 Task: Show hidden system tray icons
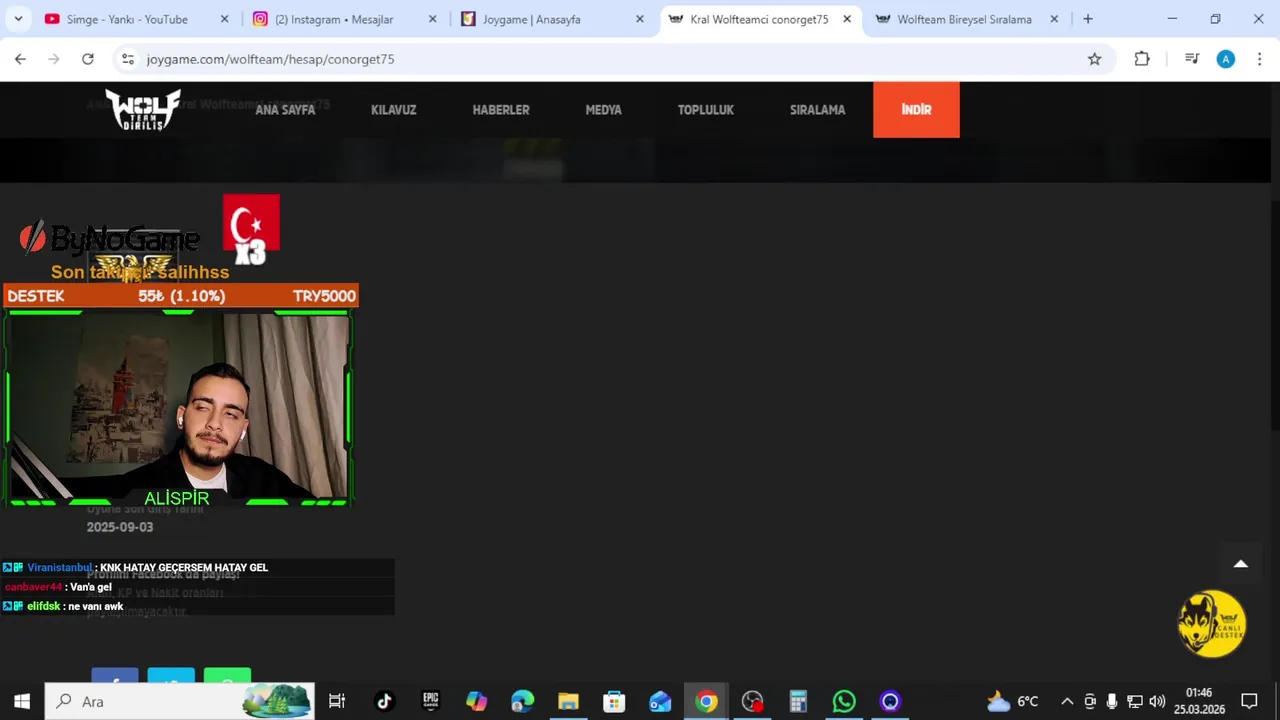click(x=1067, y=701)
